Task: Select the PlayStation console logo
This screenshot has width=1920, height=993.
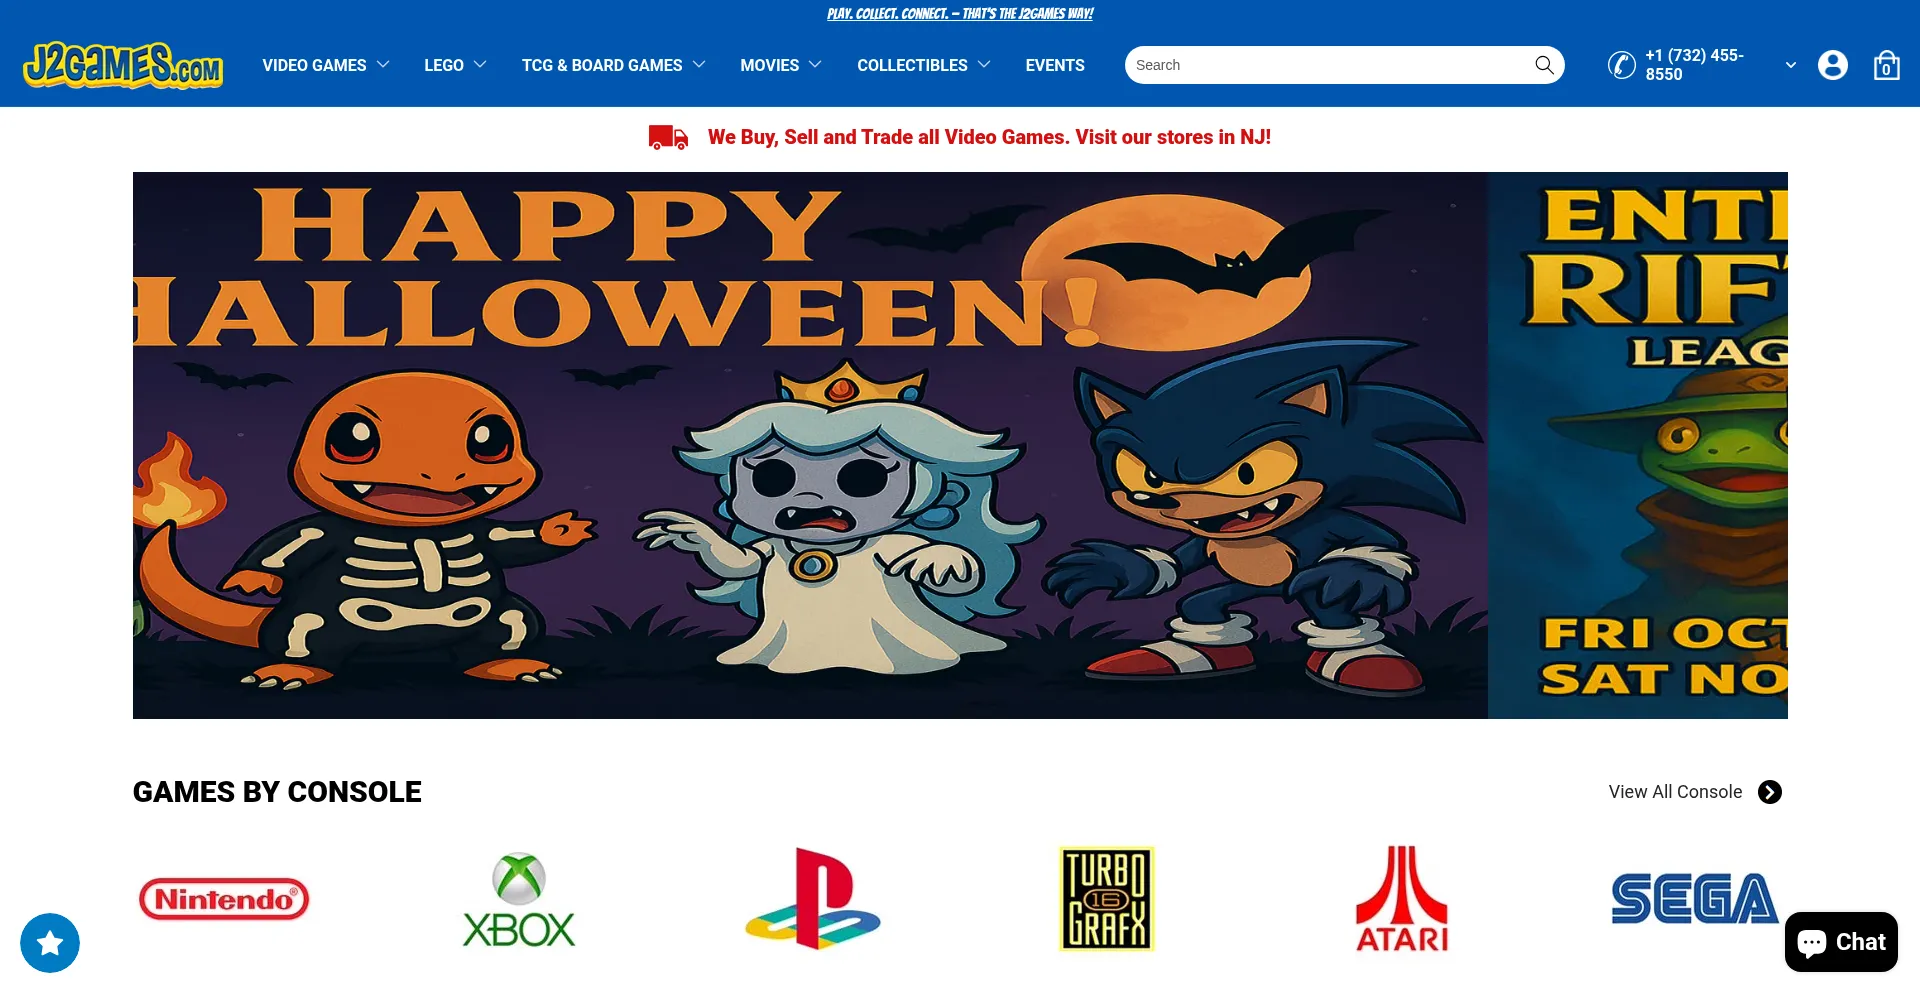Action: (x=812, y=899)
